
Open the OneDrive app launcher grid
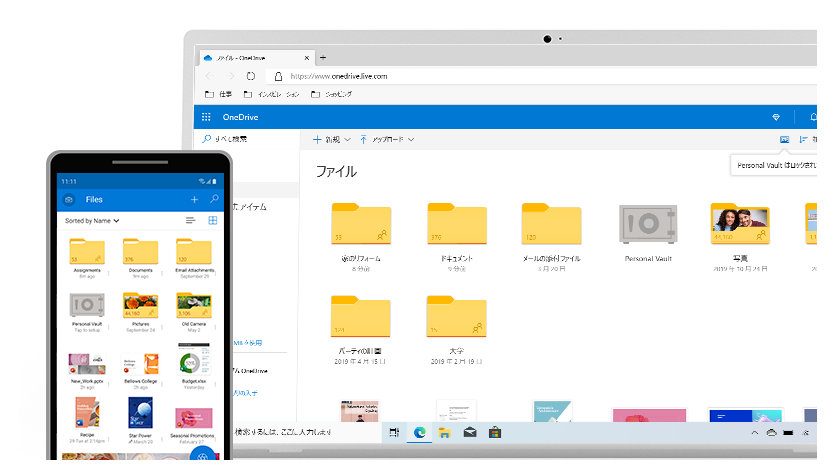point(206,117)
